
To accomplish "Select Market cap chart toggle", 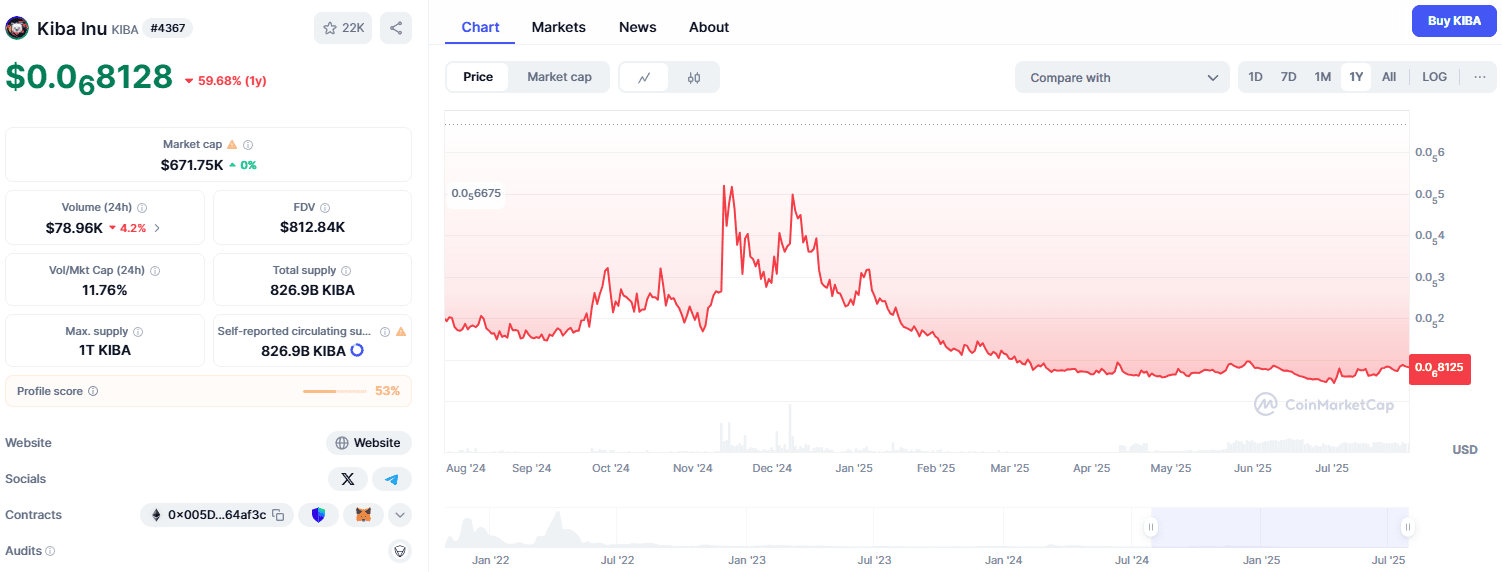I will coord(559,77).
